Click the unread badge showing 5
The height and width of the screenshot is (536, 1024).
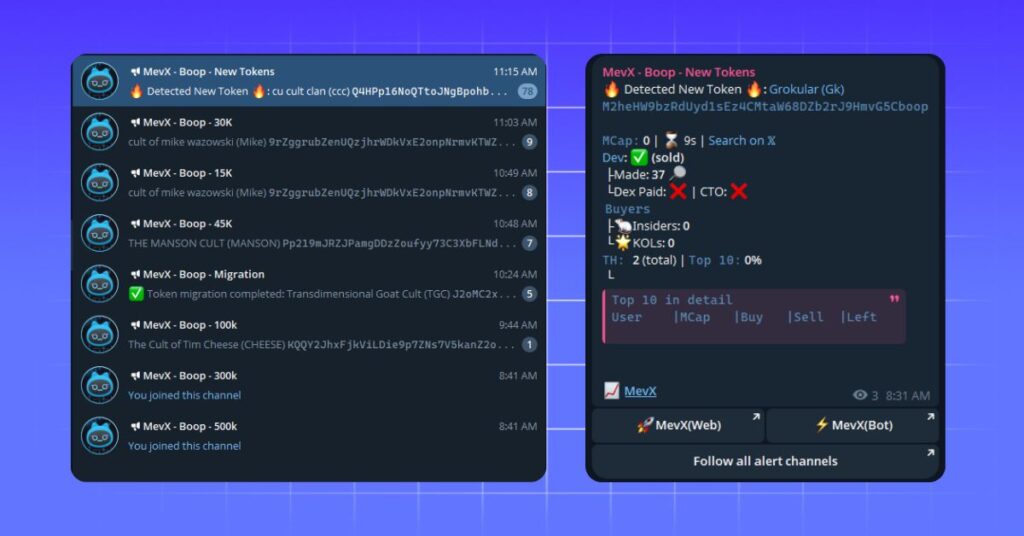click(x=530, y=294)
